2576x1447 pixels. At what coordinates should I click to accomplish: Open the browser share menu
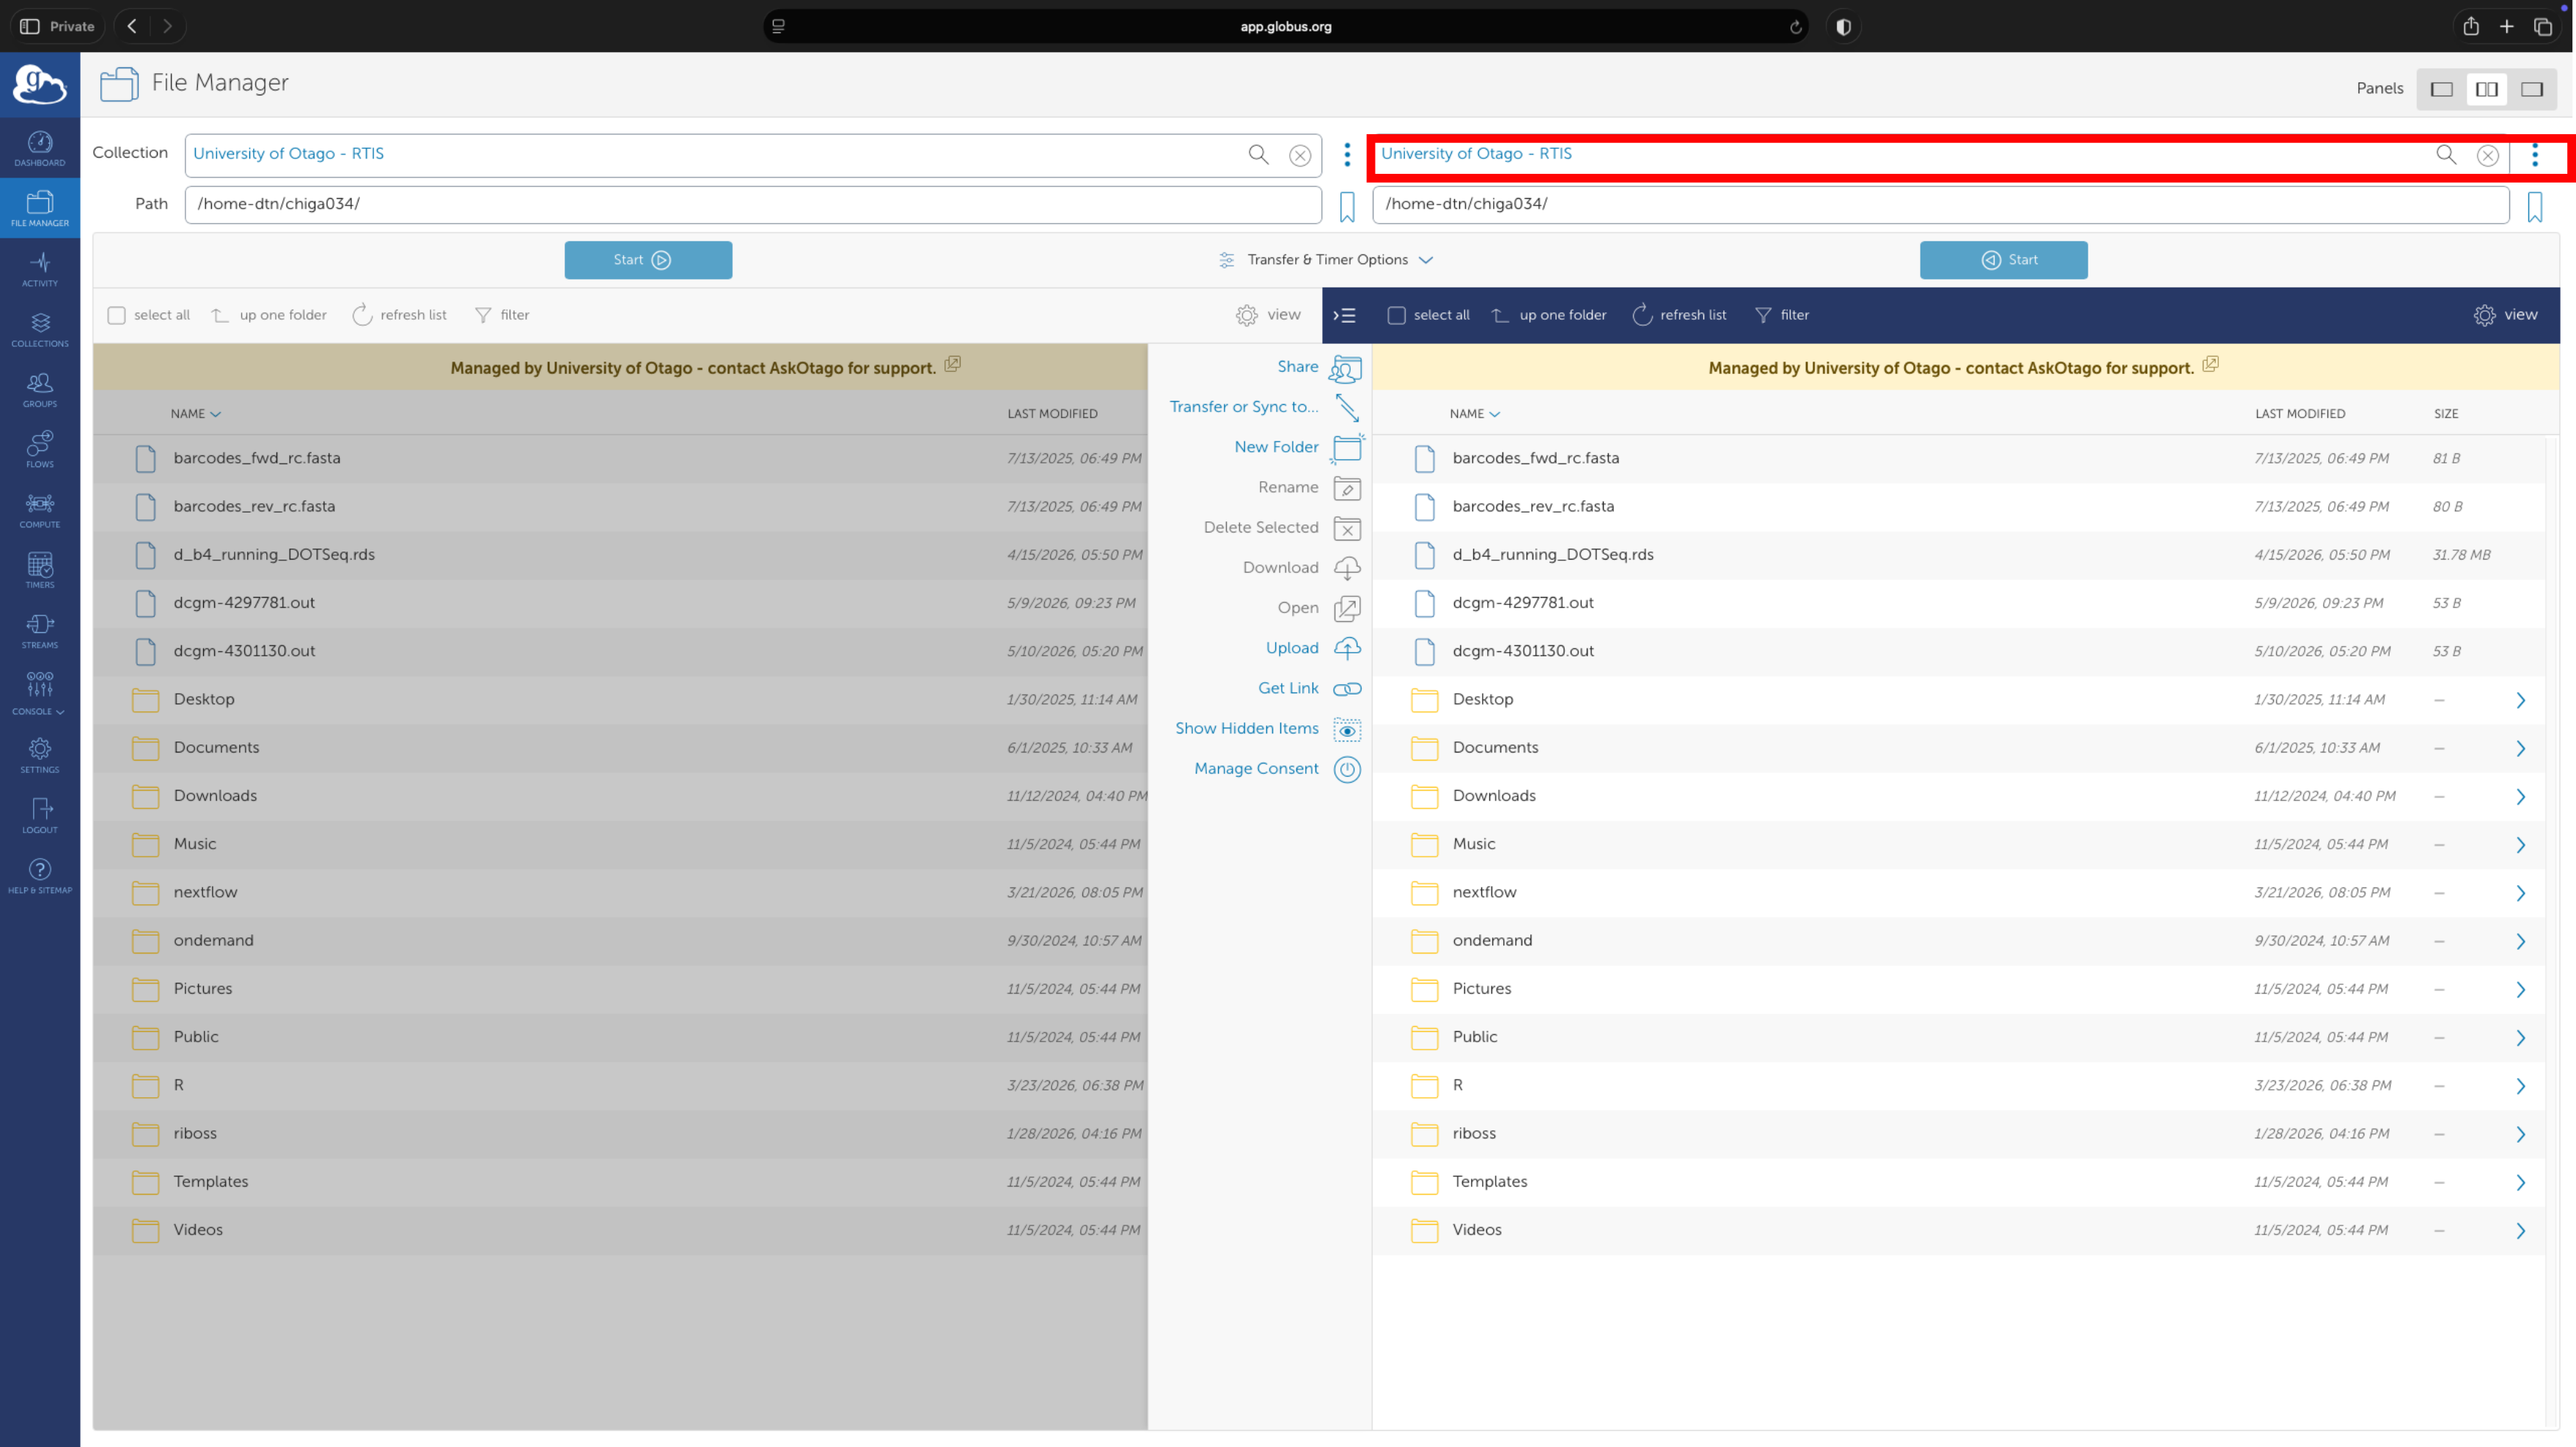click(2471, 26)
